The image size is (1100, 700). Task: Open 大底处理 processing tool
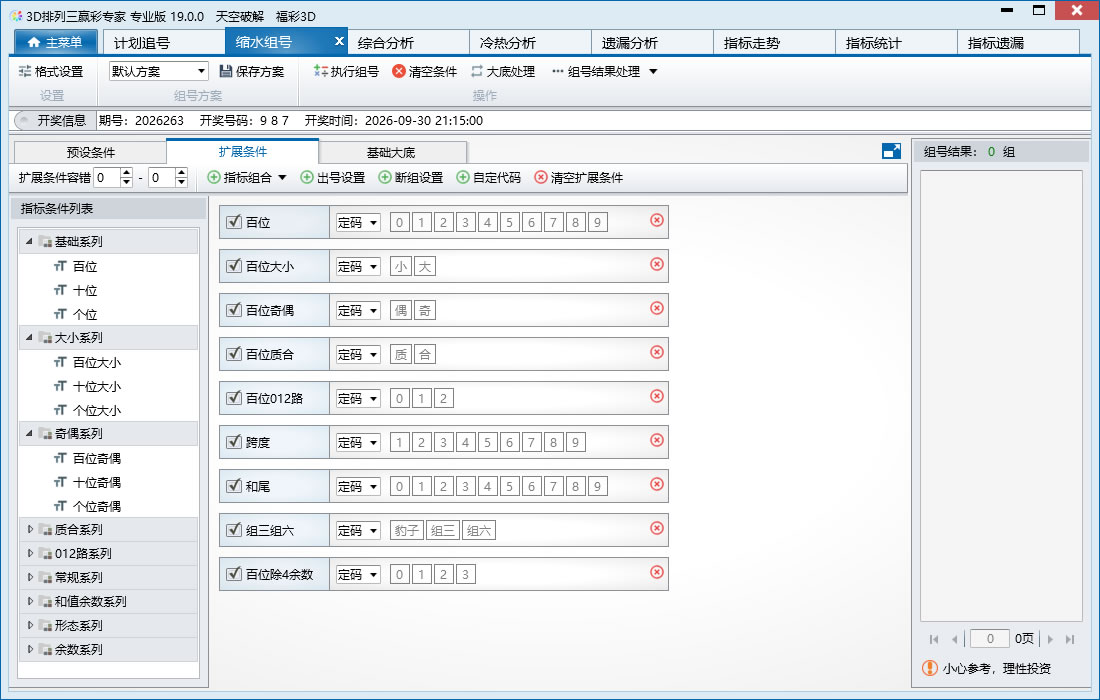click(x=503, y=72)
